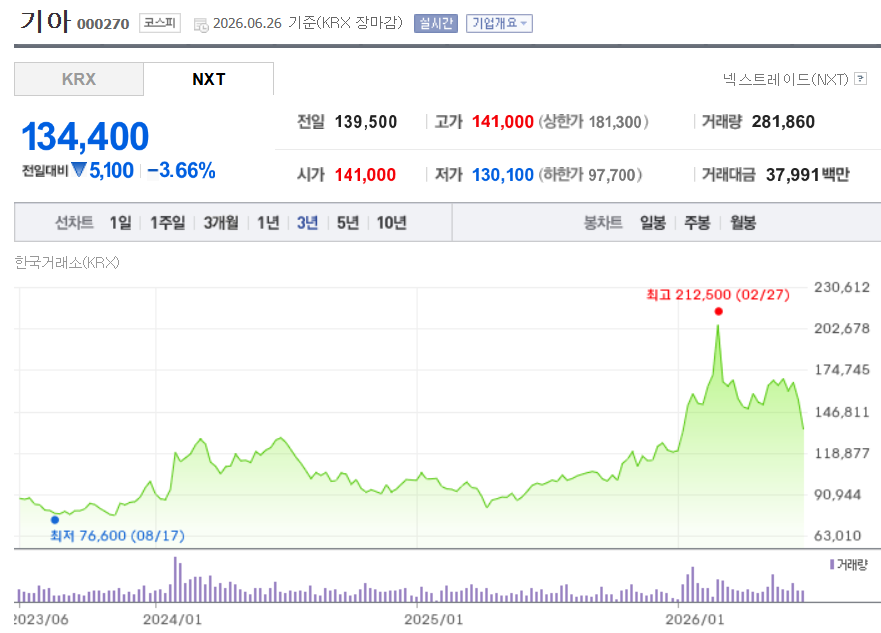Click the 최저 76,600 (08/17) label
Screen dimensions: 881x633
tap(117, 535)
